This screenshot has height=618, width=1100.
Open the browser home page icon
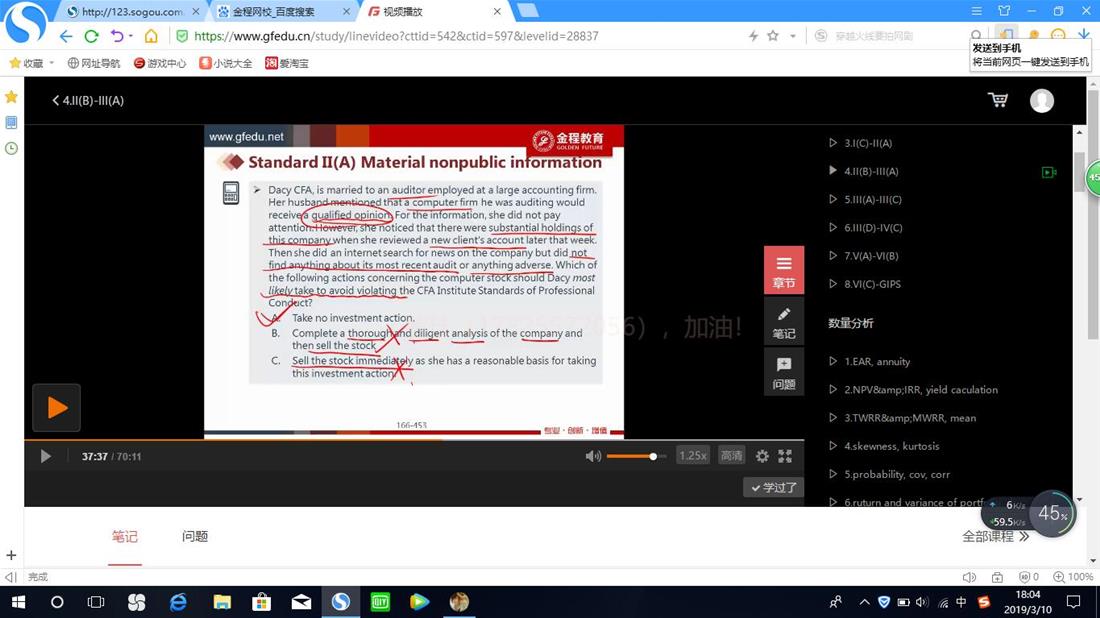(151, 36)
